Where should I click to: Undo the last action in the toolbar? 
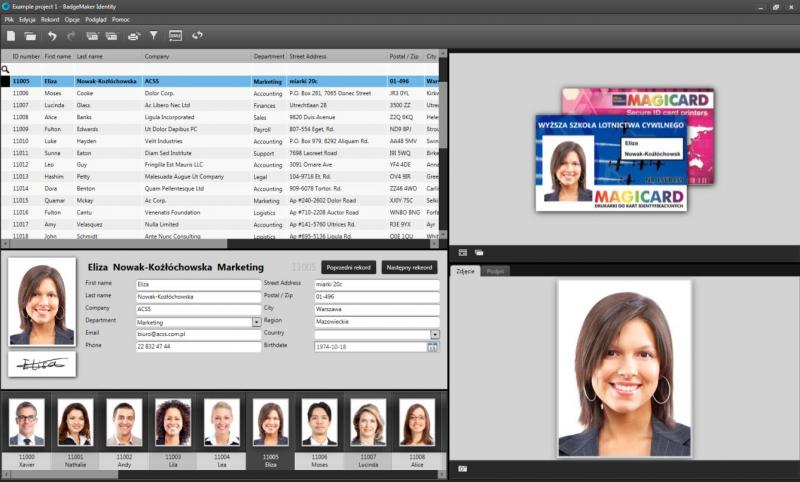pyautogui.click(x=52, y=36)
